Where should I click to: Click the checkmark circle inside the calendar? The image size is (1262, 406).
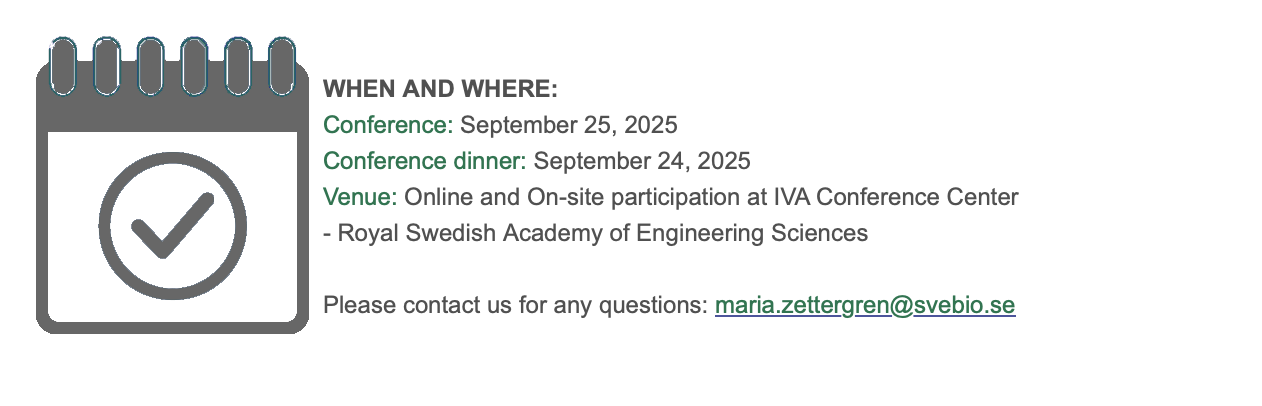pyautogui.click(x=172, y=225)
